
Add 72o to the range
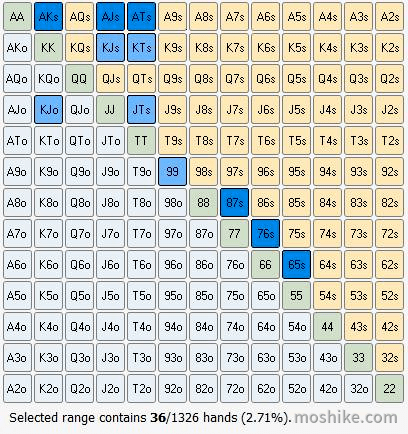(x=234, y=389)
